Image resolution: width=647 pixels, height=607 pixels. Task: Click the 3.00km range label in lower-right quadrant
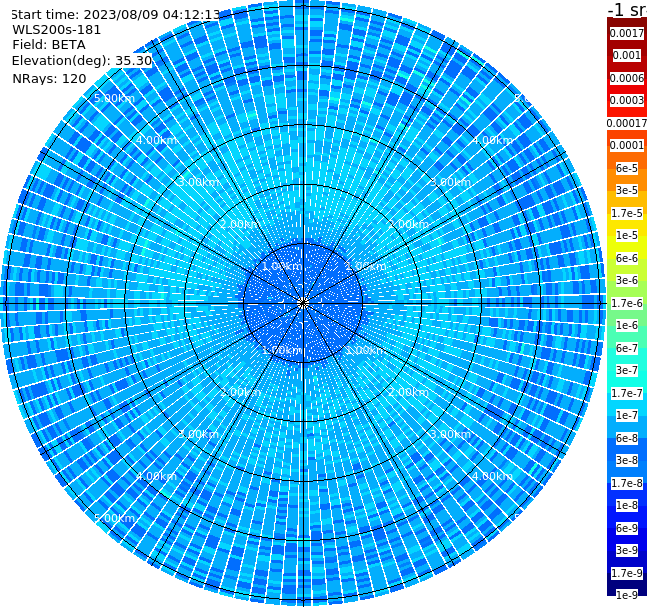tap(450, 434)
